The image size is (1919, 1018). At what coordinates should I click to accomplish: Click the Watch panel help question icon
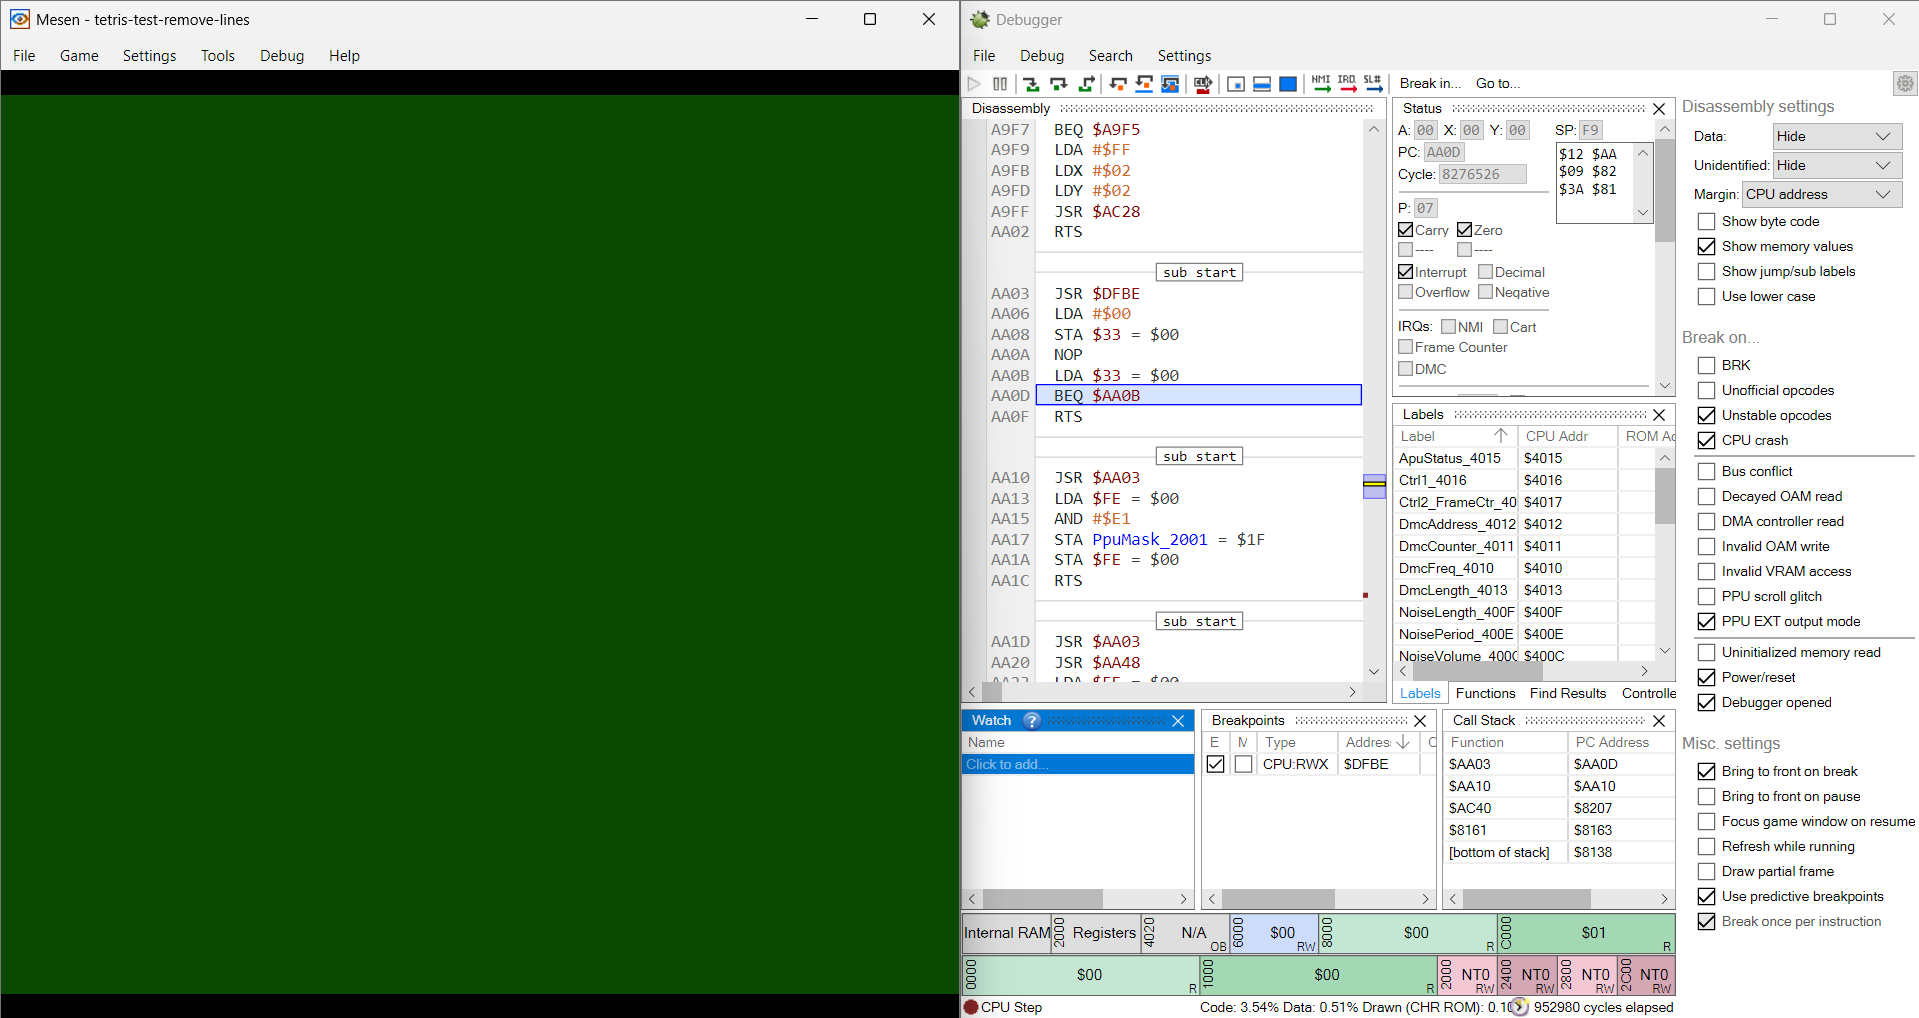coord(1032,720)
